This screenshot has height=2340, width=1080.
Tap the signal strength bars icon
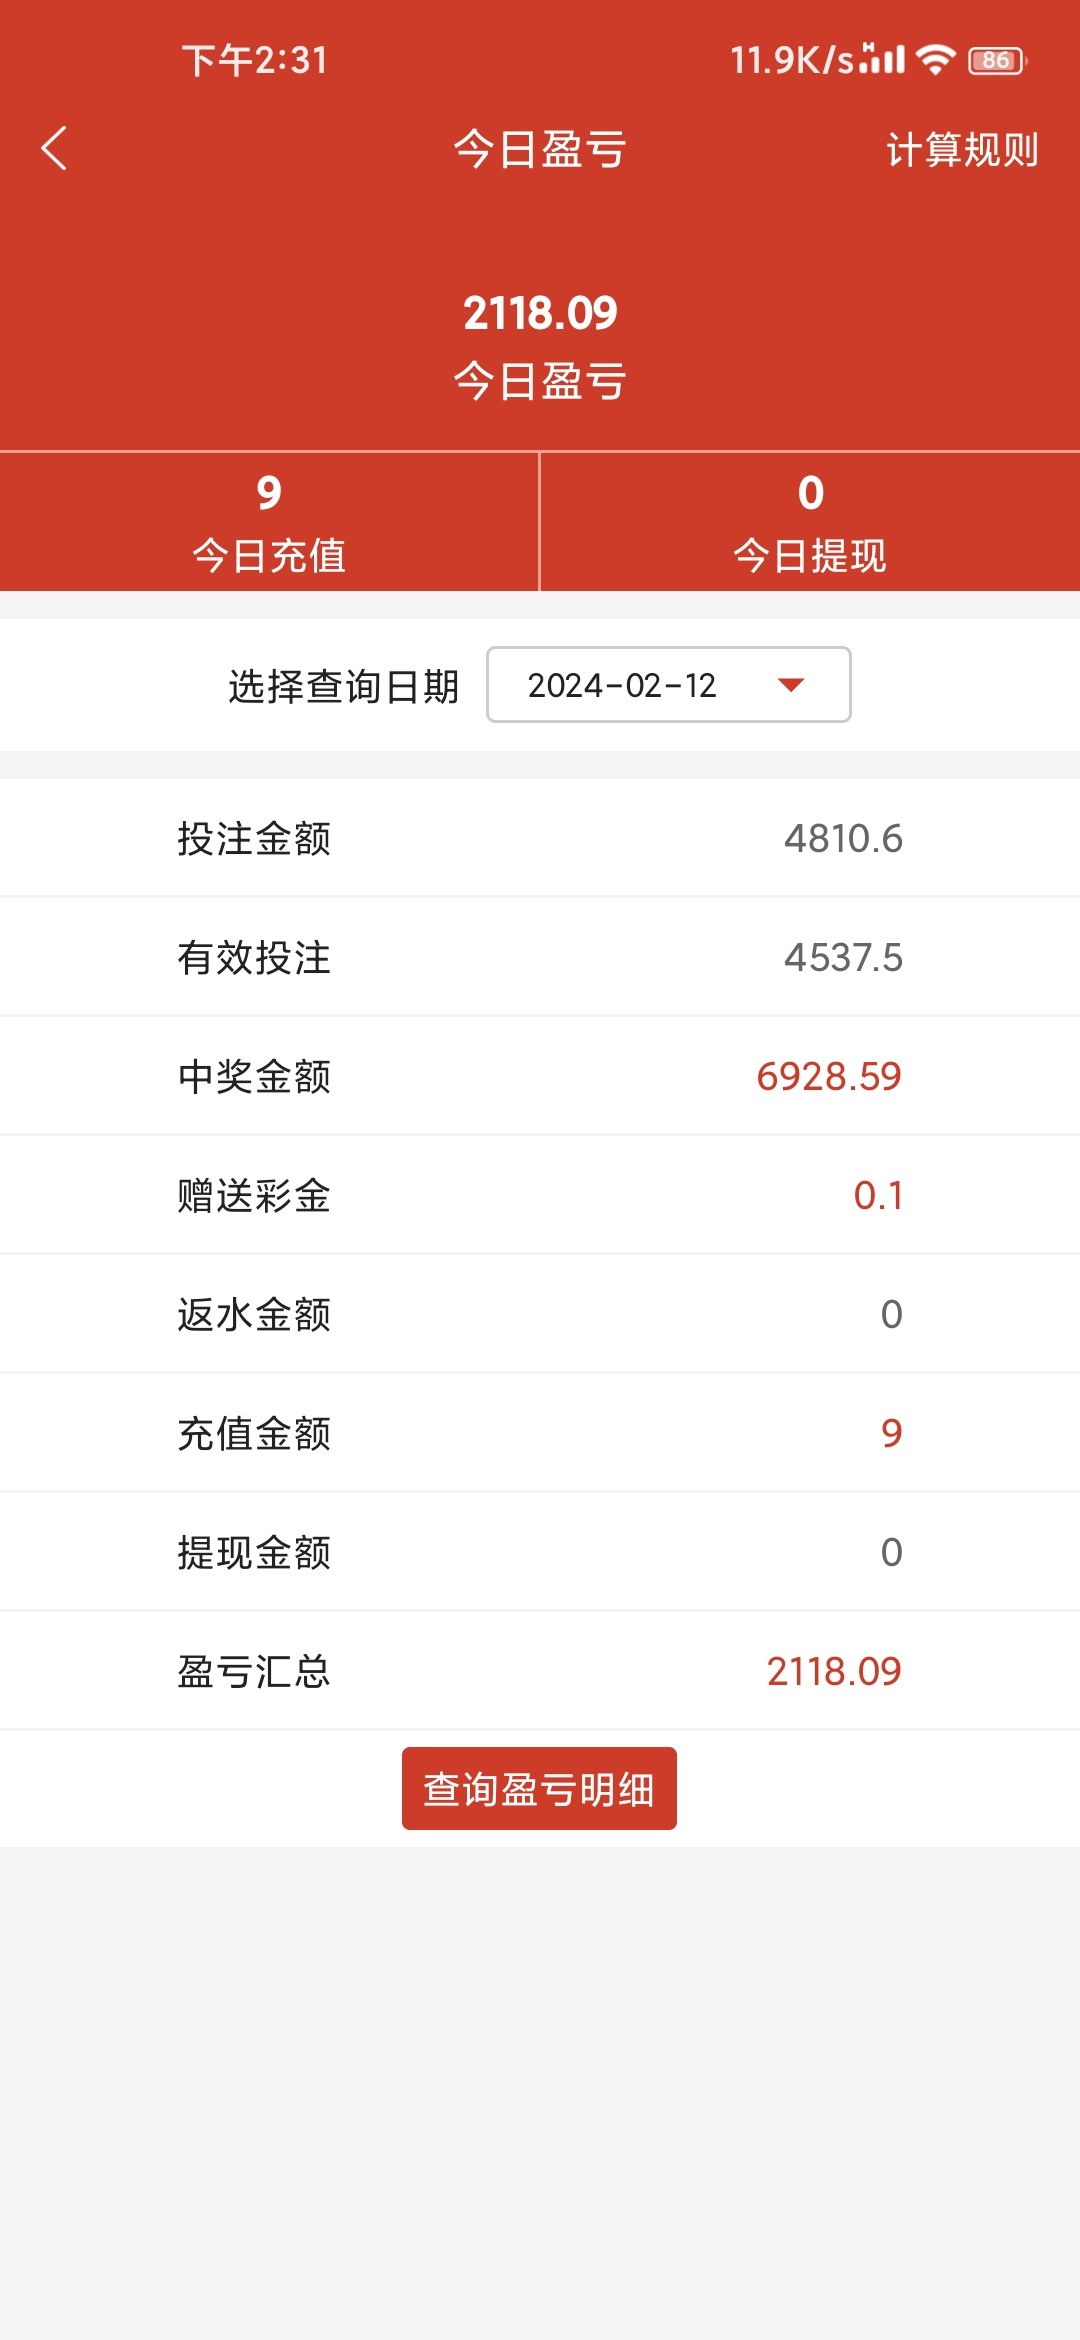tap(883, 59)
